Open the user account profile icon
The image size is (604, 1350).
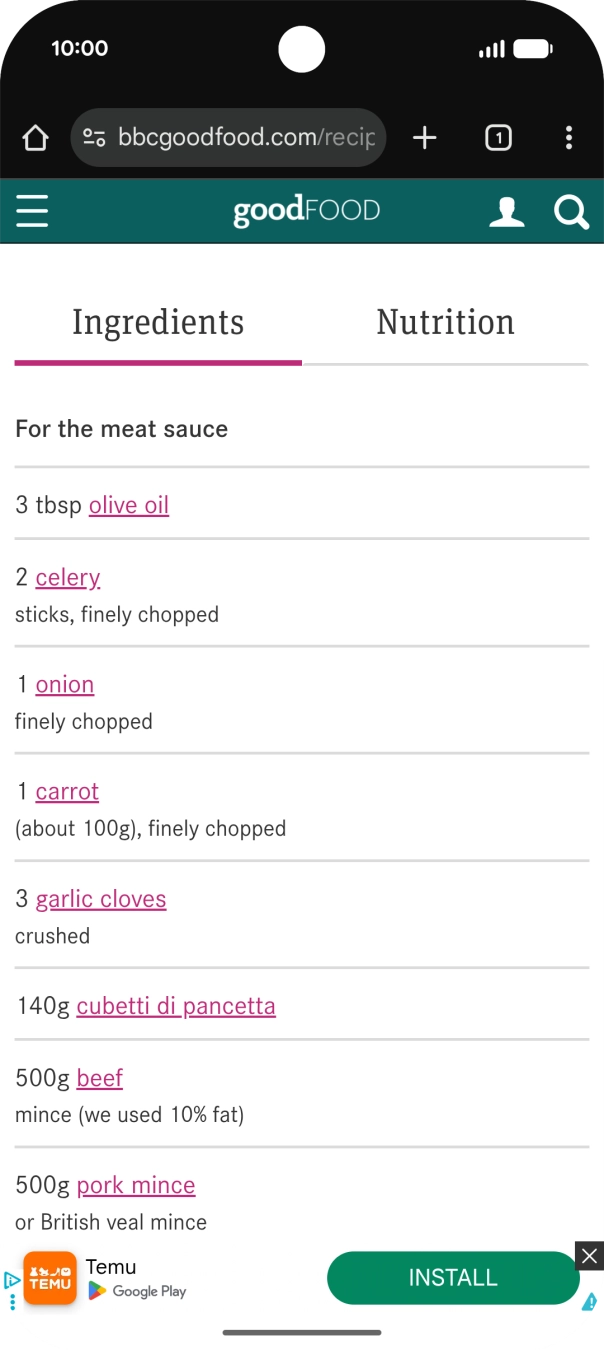point(506,211)
